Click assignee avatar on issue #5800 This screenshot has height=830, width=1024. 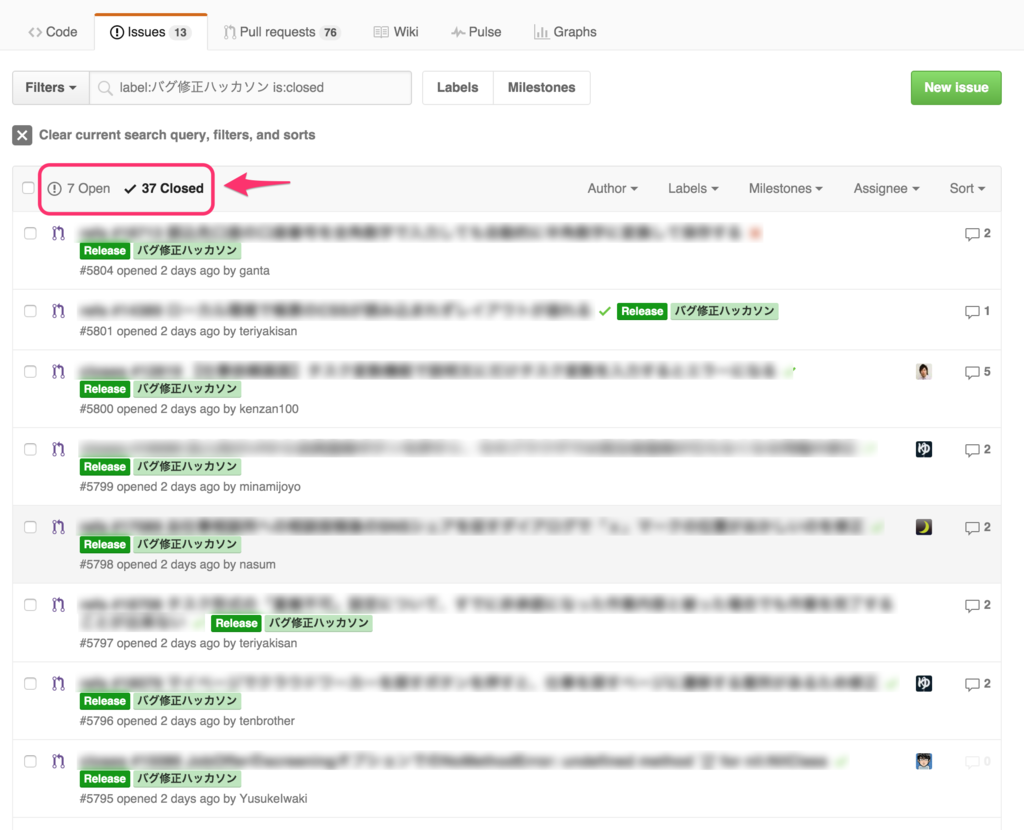point(923,372)
